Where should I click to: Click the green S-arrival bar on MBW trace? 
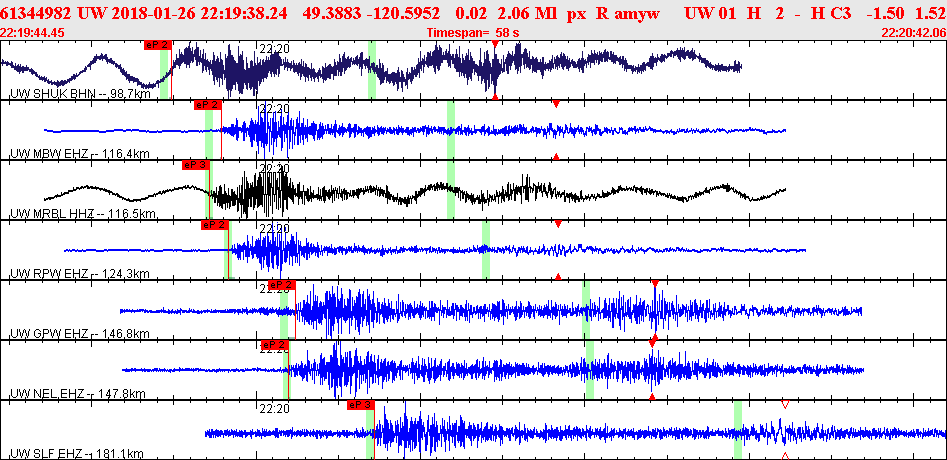(x=451, y=130)
